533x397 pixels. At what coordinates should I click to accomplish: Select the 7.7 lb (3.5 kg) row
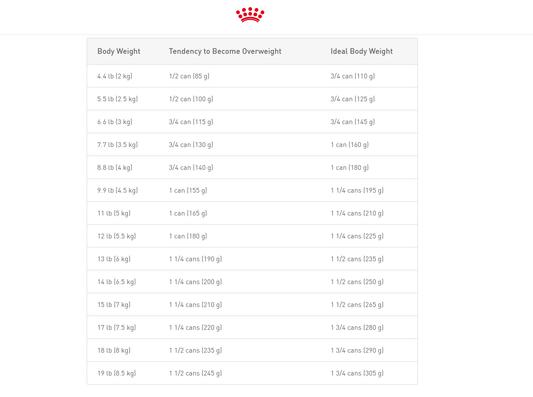pos(252,145)
